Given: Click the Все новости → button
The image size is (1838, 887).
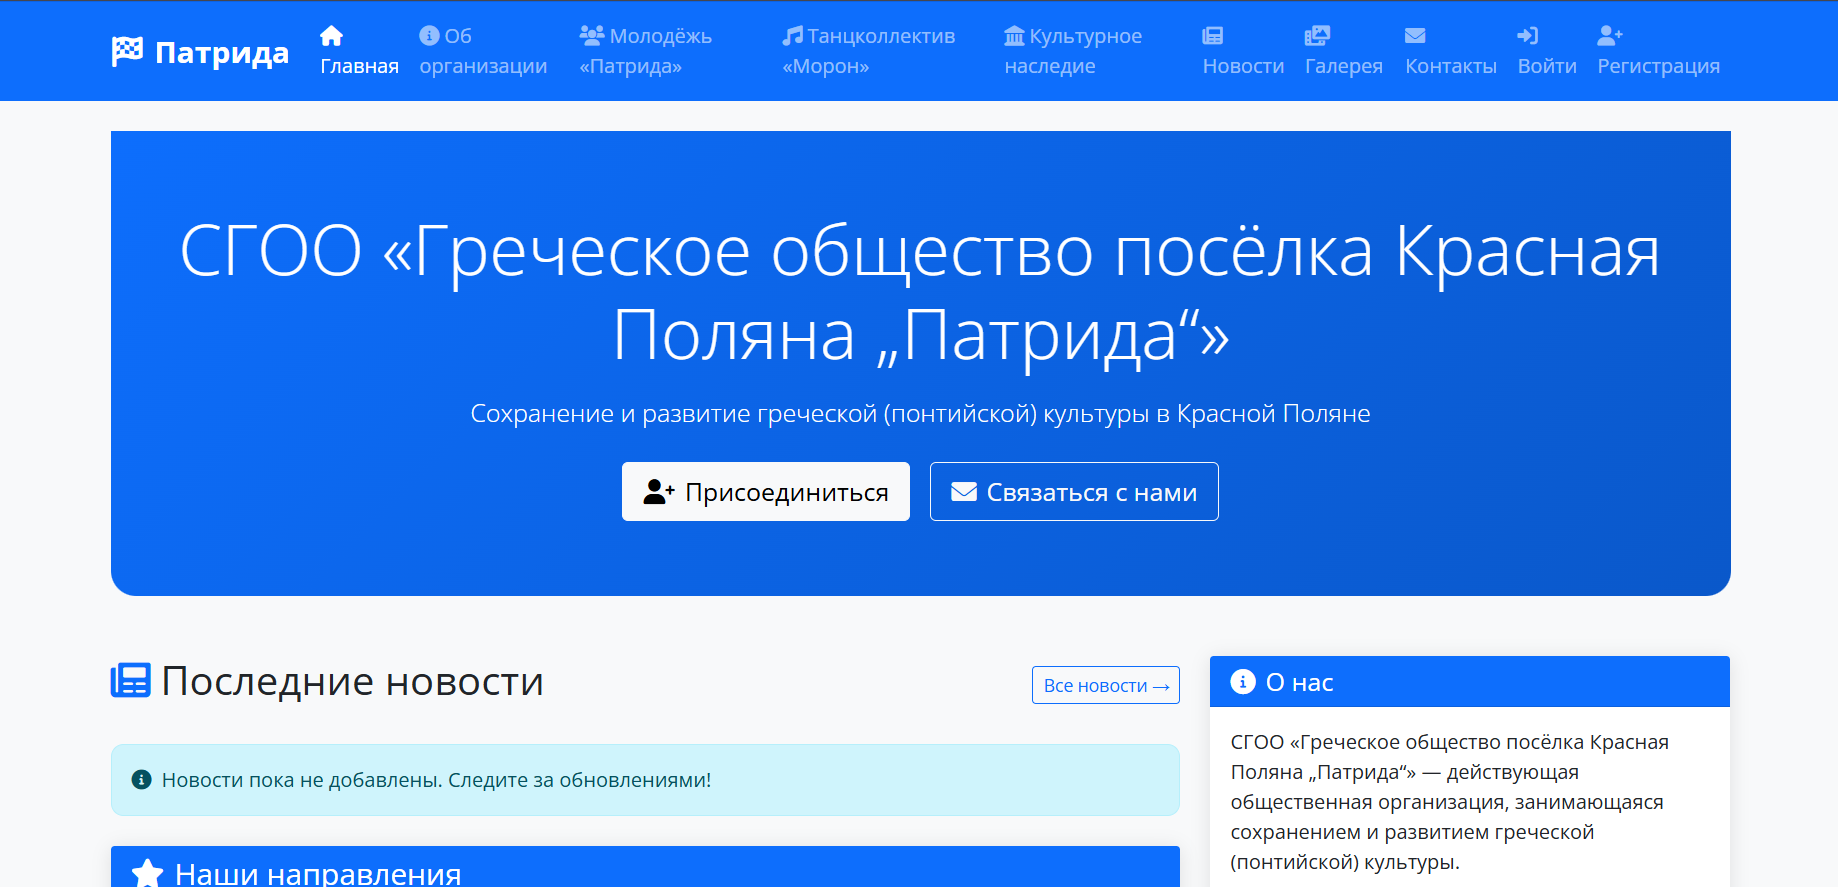Looking at the screenshot, I should (x=1106, y=685).
